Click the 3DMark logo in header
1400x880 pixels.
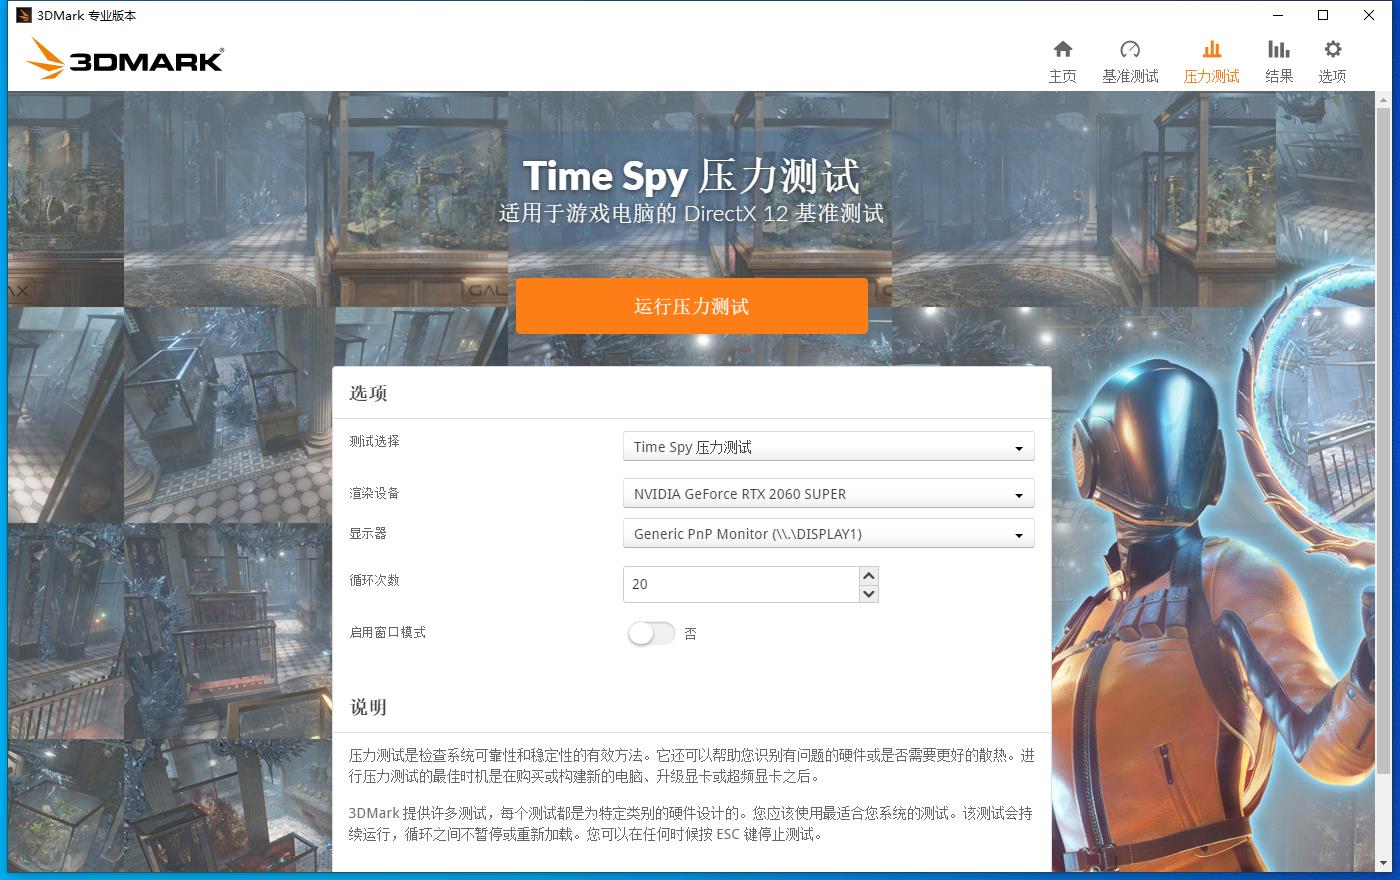click(x=125, y=60)
